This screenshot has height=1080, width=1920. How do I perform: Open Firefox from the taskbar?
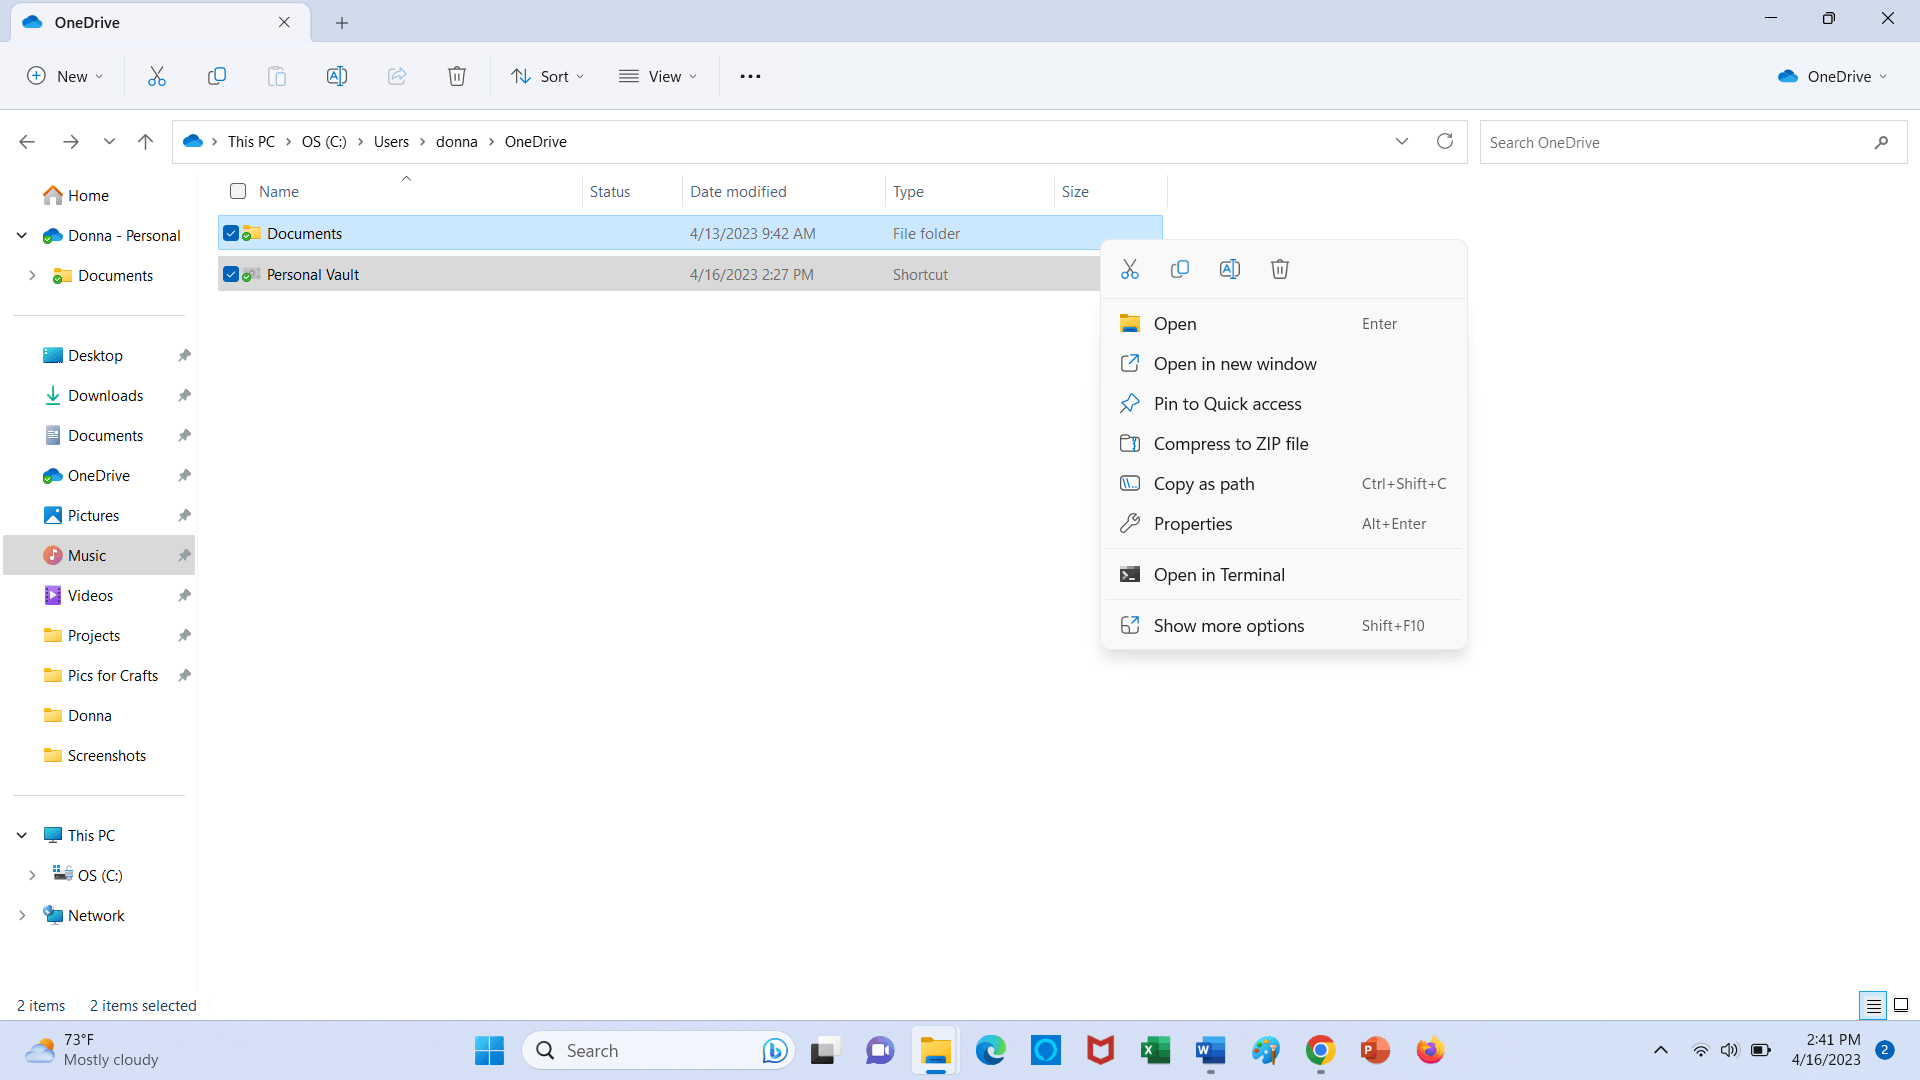1430,1050
